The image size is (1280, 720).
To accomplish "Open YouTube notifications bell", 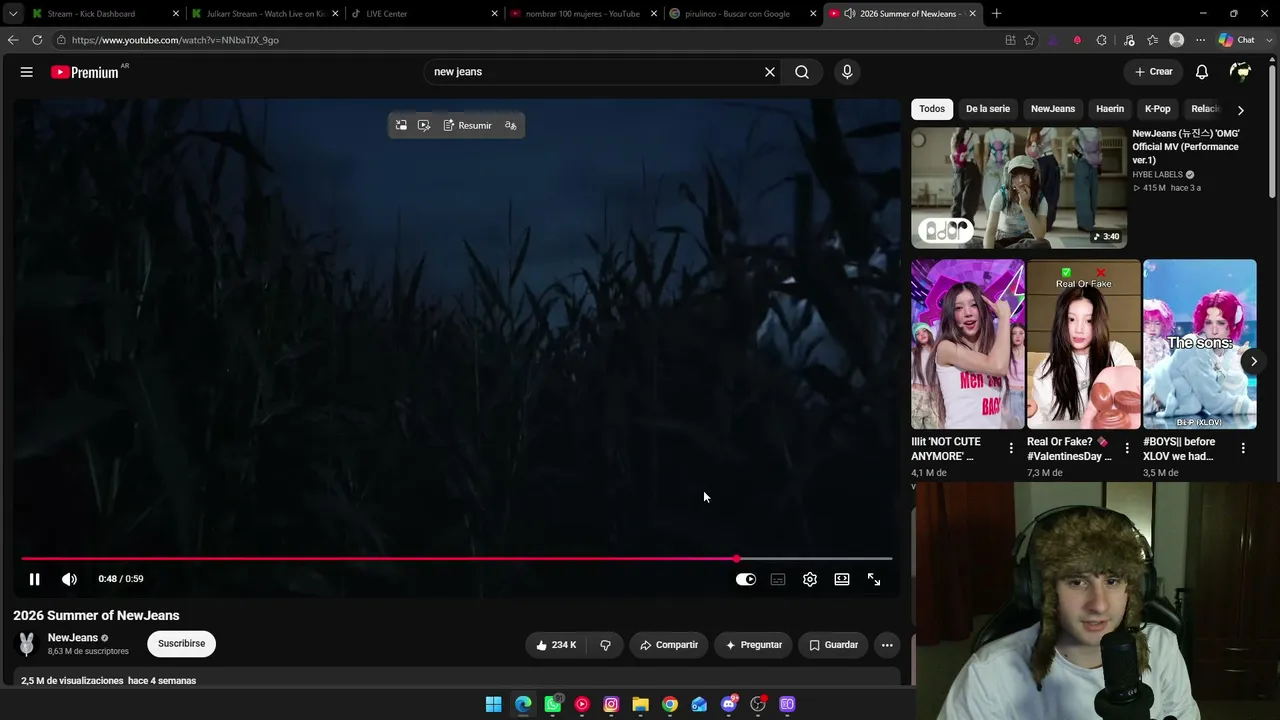I will pyautogui.click(x=1202, y=72).
